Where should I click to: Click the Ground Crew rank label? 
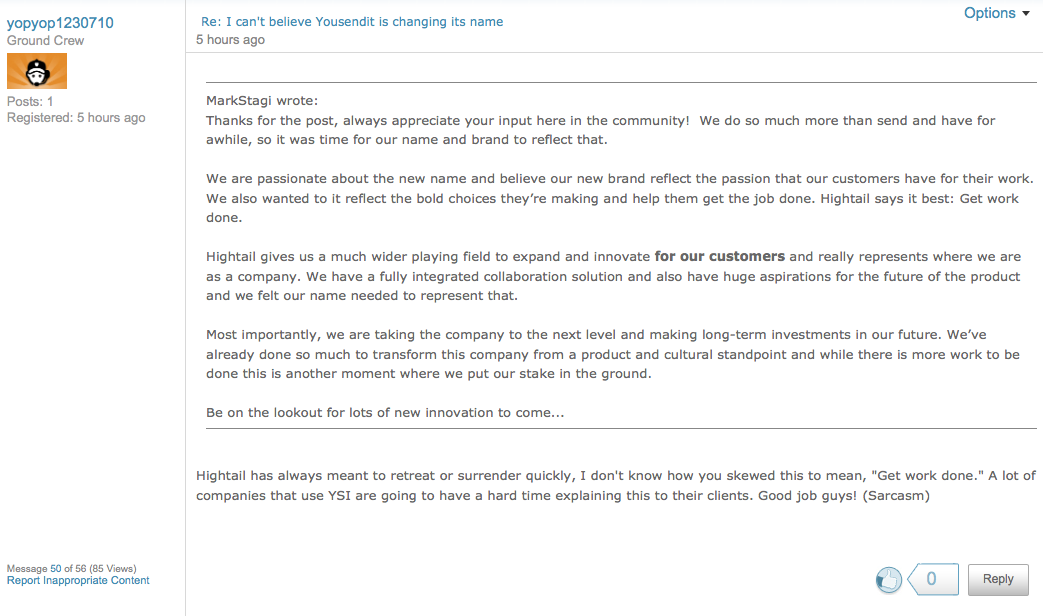click(x=46, y=41)
